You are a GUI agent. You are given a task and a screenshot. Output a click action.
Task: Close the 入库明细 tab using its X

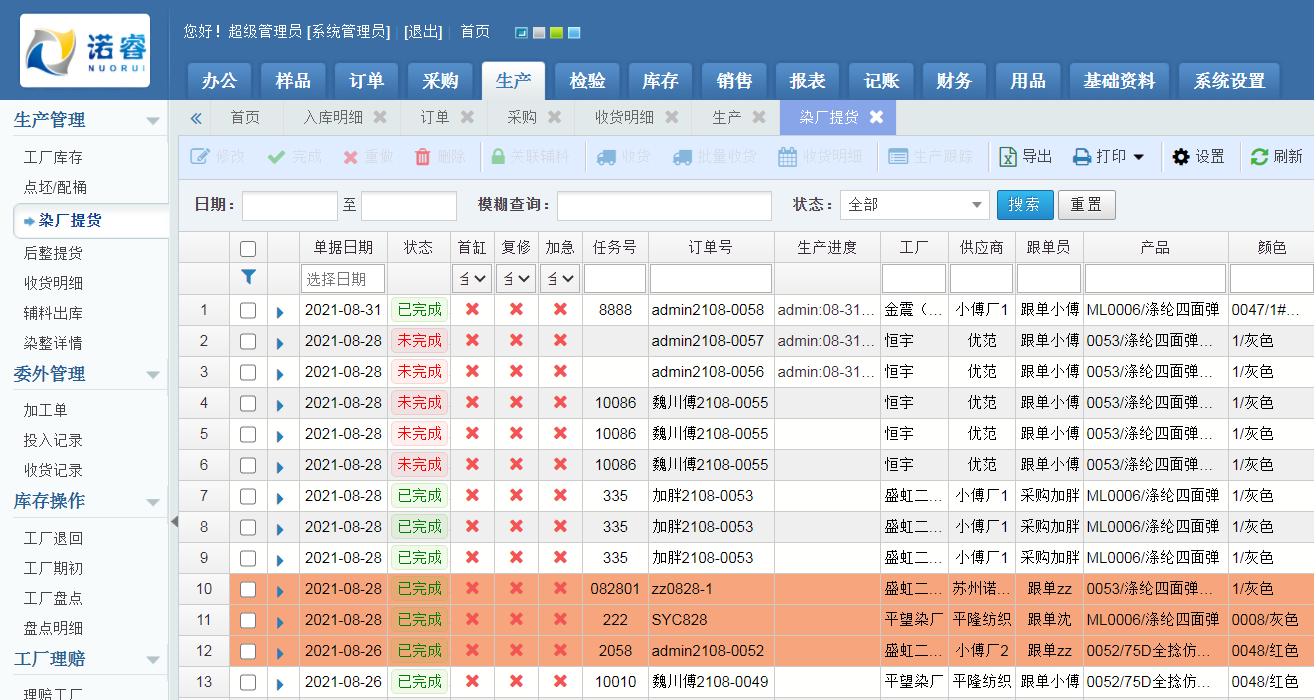tap(380, 117)
